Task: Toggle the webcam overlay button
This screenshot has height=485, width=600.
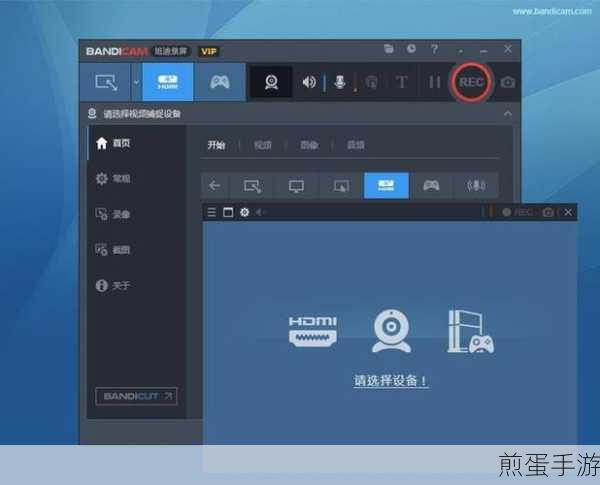Action: [x=271, y=82]
